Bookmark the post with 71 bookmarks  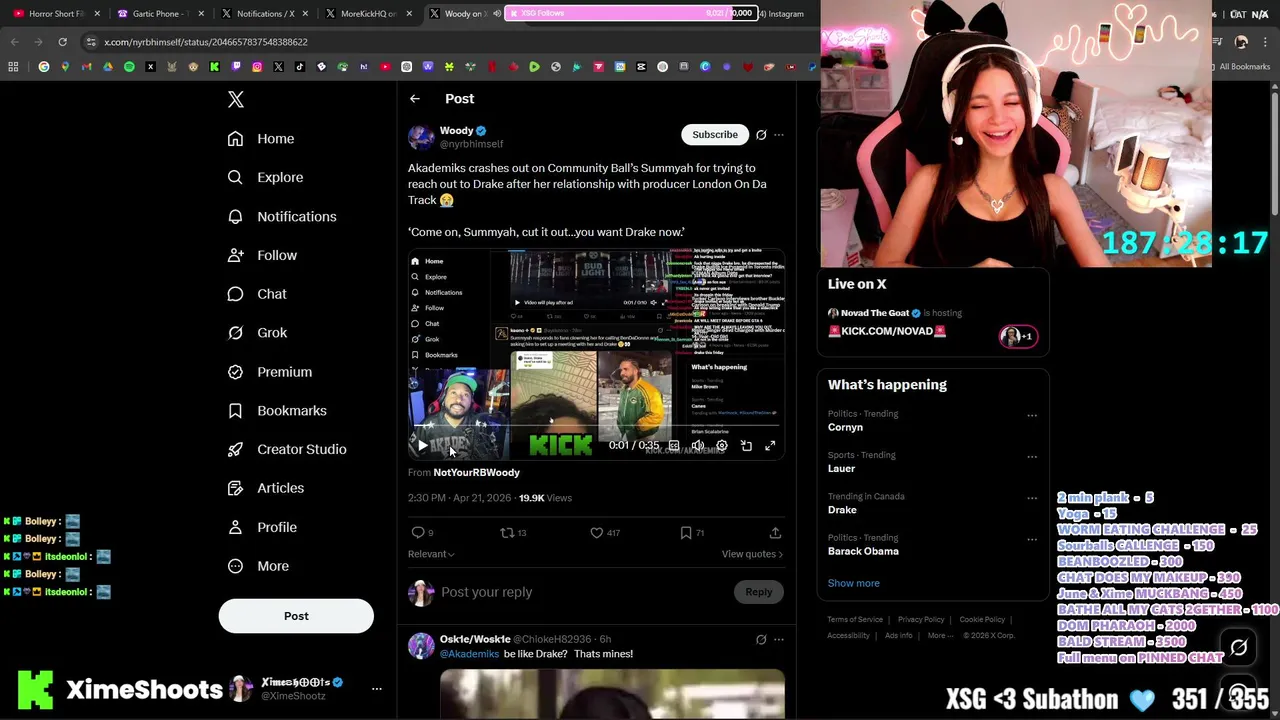pyautogui.click(x=692, y=533)
